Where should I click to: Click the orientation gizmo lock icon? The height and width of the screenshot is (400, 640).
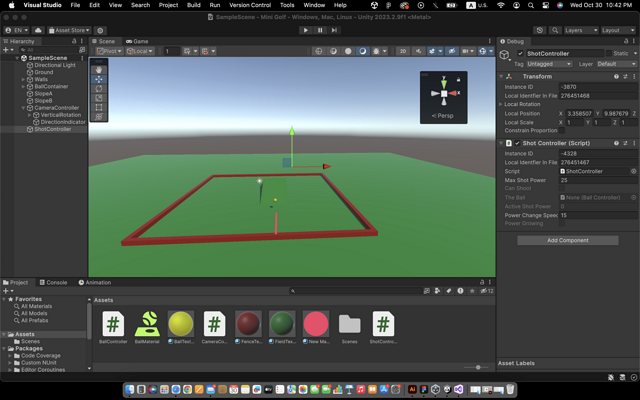(x=458, y=80)
